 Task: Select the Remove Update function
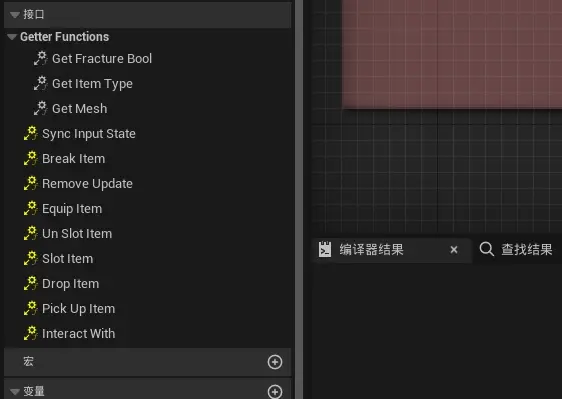pos(87,184)
